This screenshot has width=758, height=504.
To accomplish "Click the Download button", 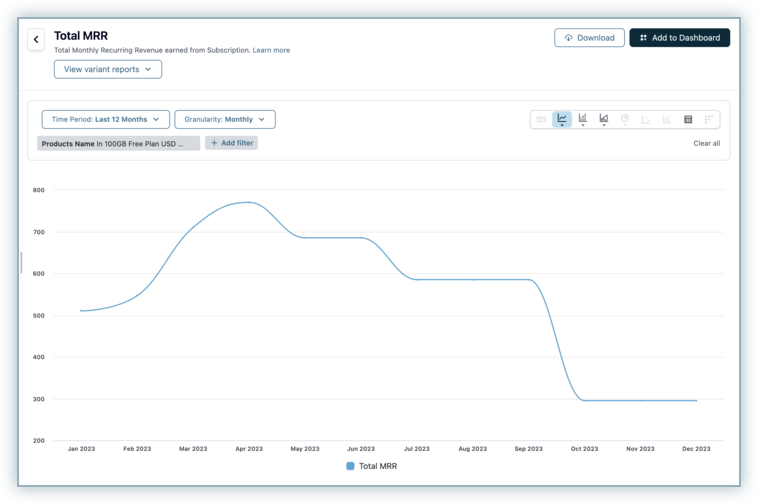I will 589,38.
